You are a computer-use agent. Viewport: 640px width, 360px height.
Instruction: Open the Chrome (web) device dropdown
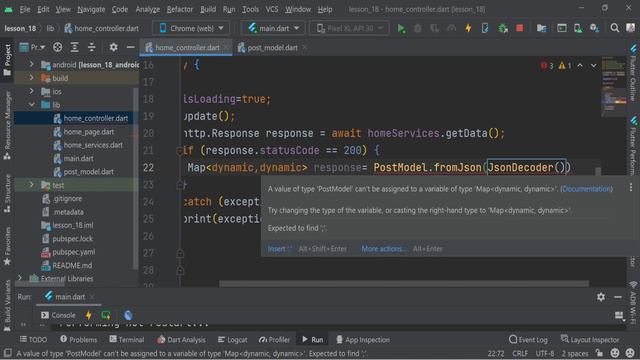[191, 28]
